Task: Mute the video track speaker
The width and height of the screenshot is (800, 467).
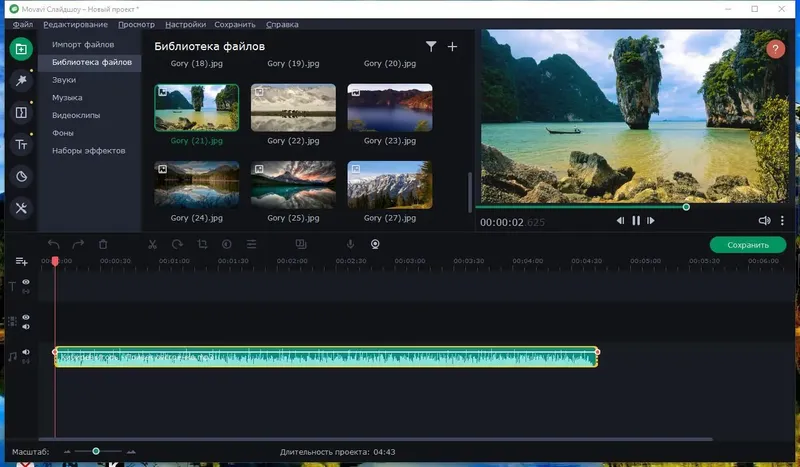Action: [26, 327]
